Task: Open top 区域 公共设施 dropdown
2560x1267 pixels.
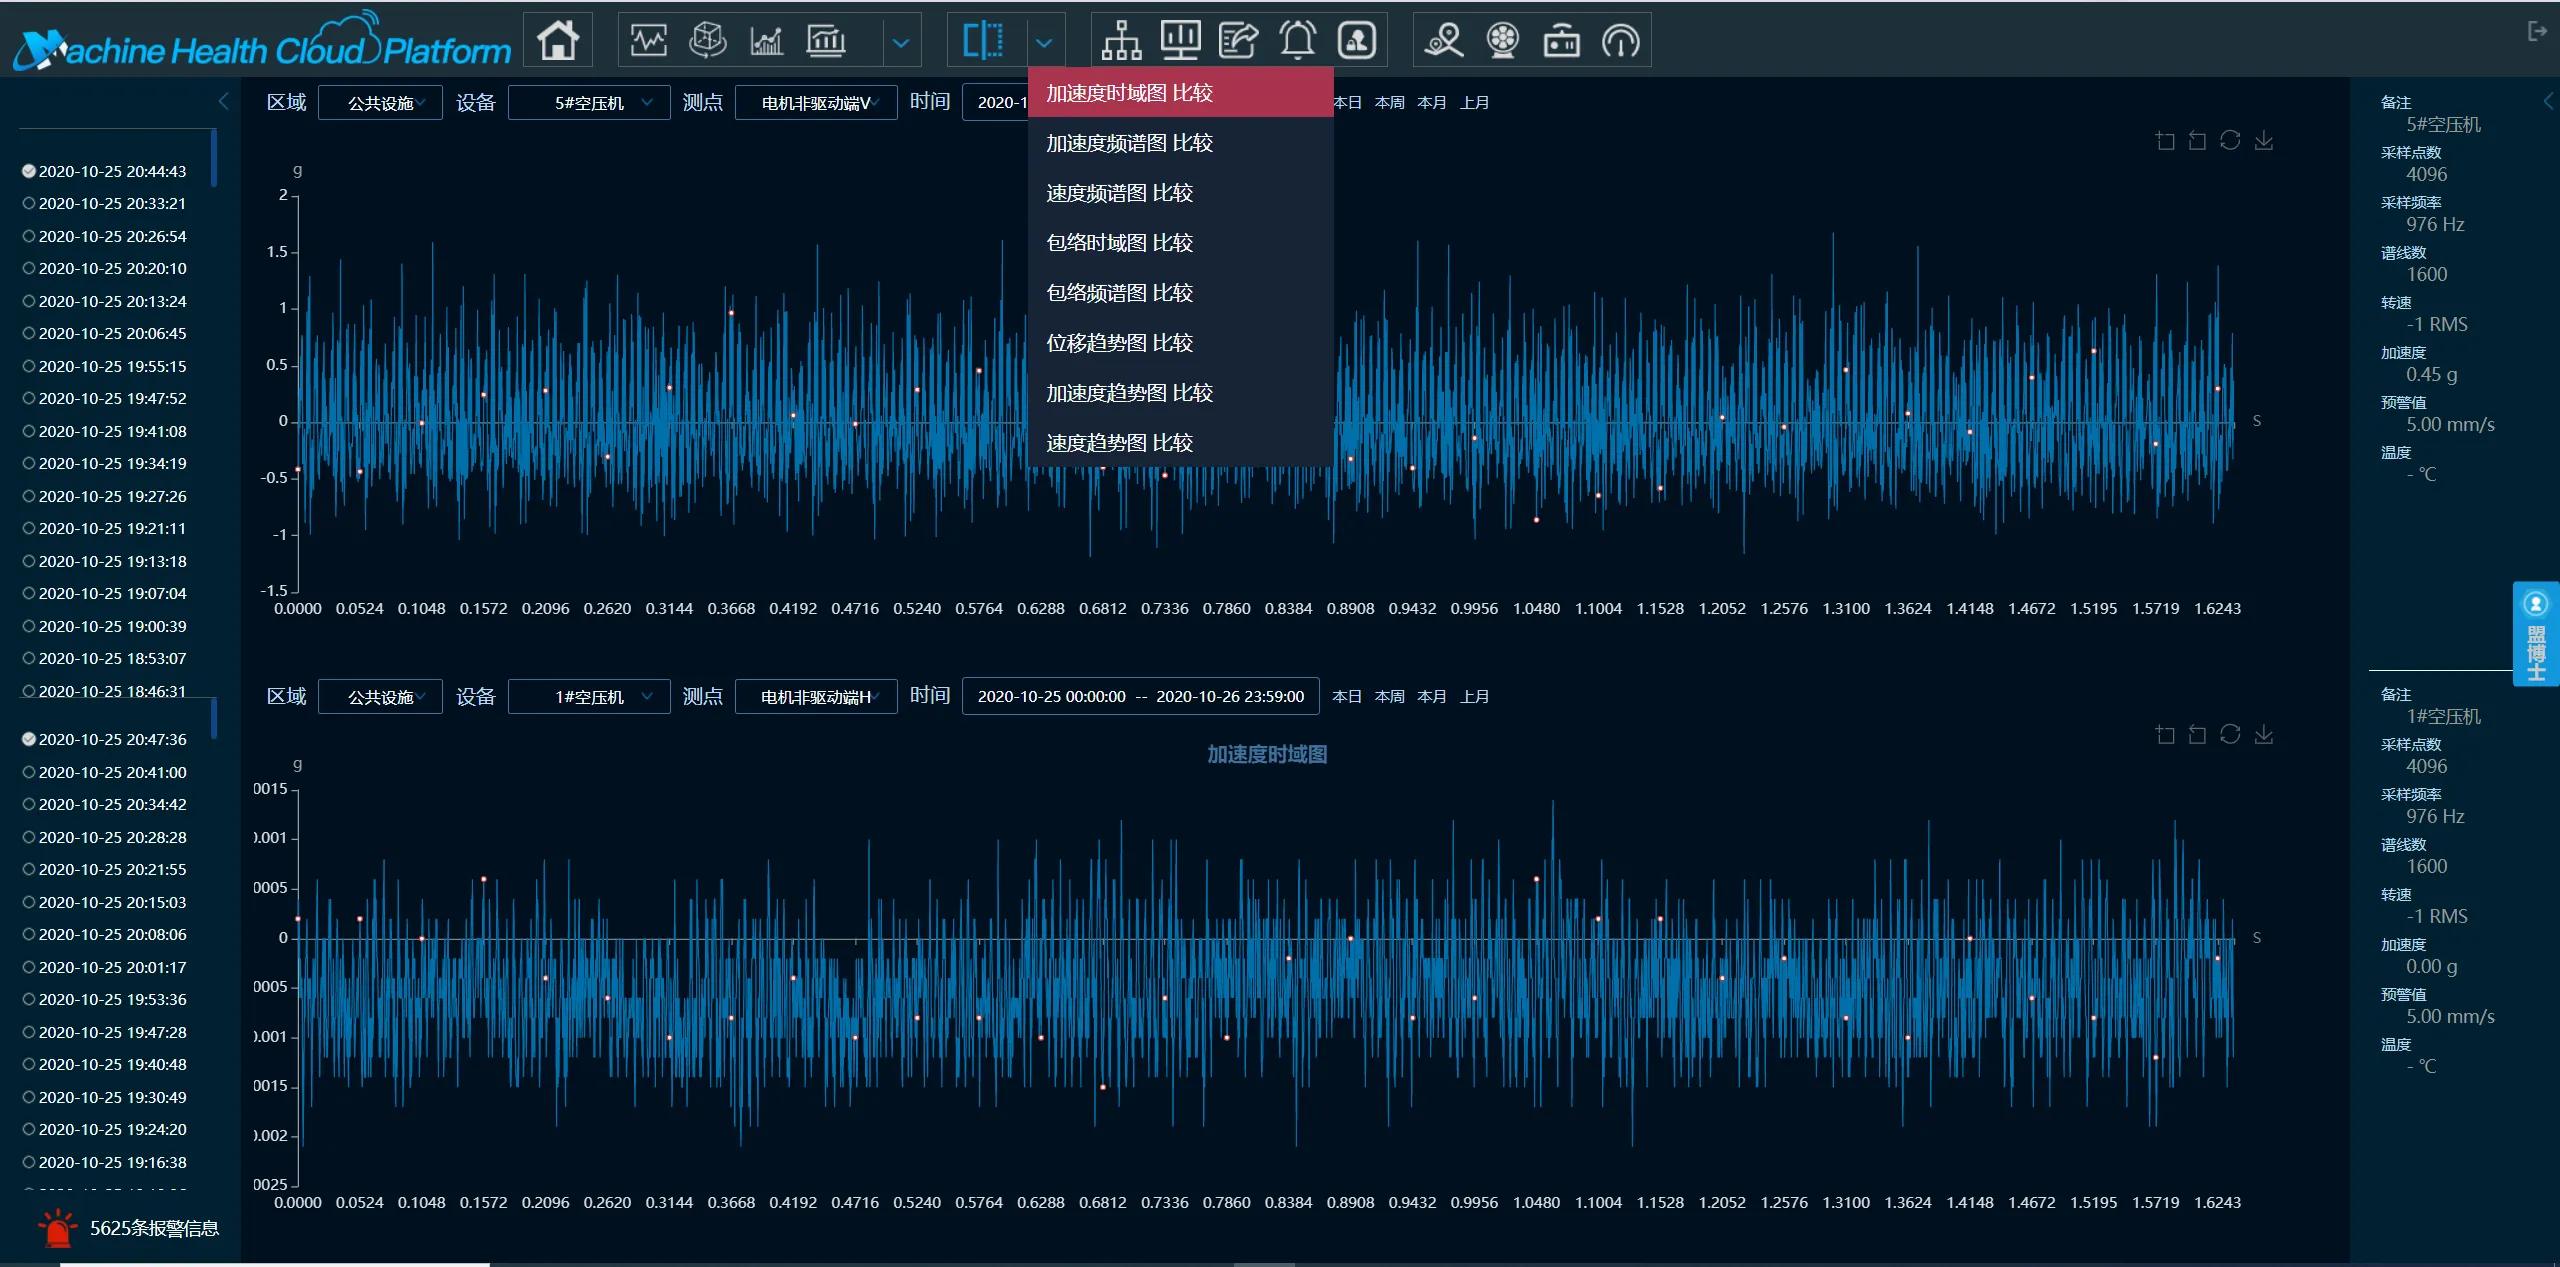Action: 380,103
